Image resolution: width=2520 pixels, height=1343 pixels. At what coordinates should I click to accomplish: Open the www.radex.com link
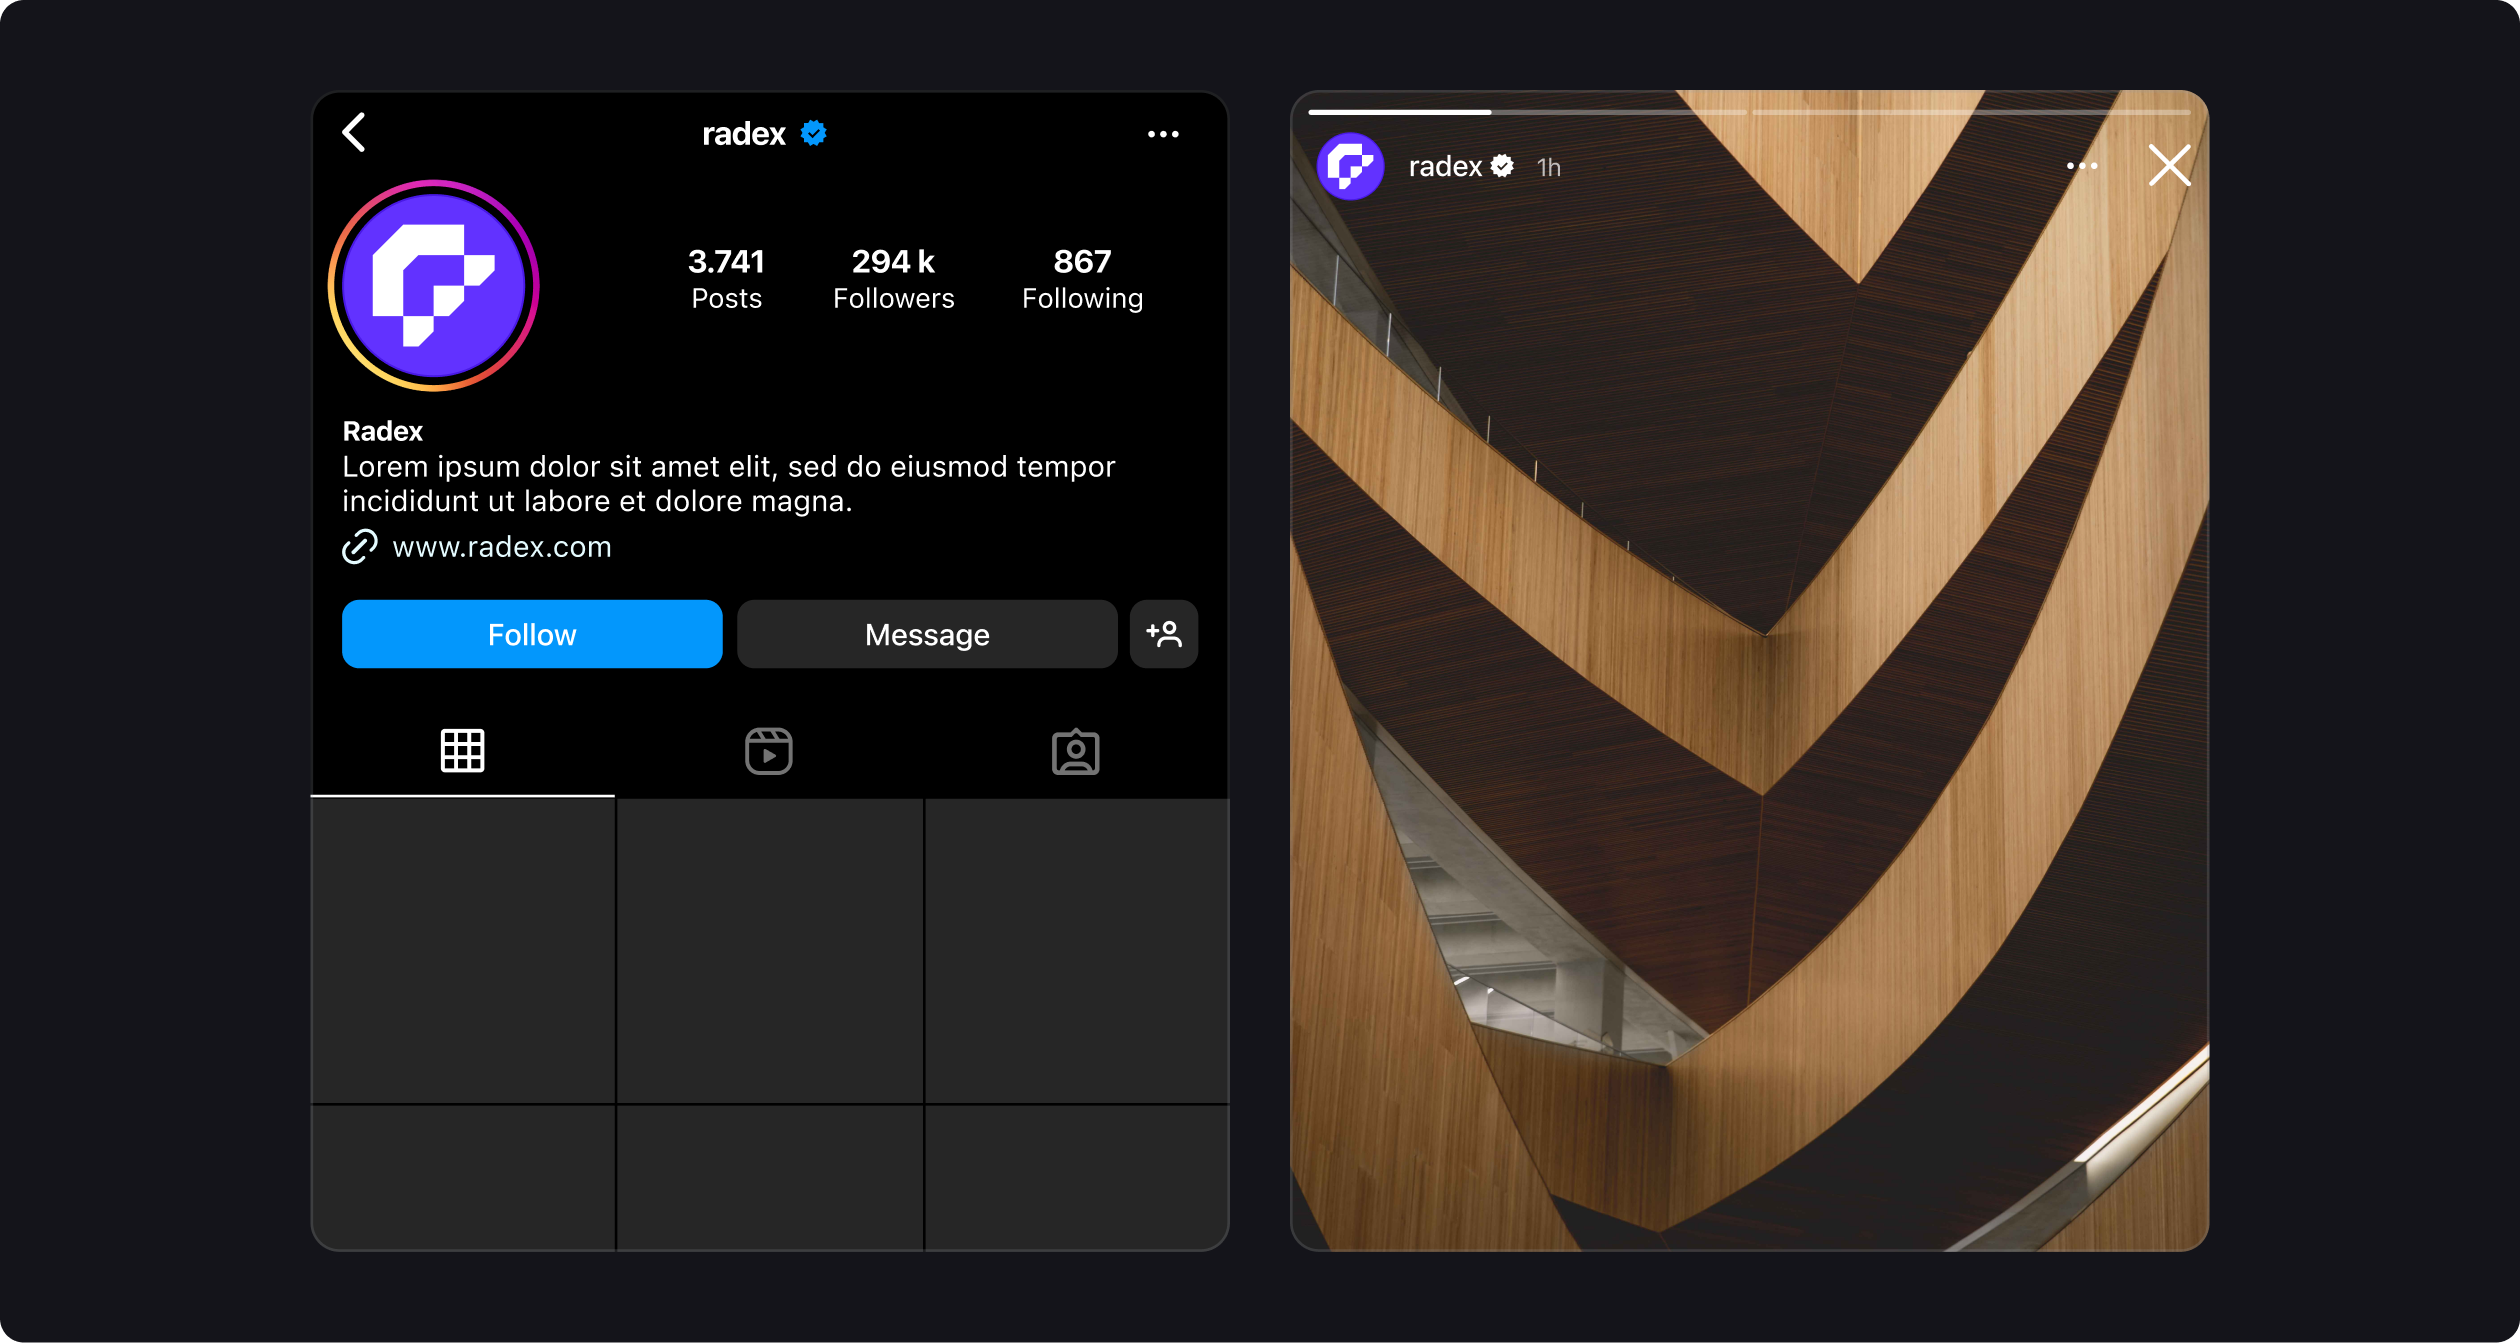[502, 547]
